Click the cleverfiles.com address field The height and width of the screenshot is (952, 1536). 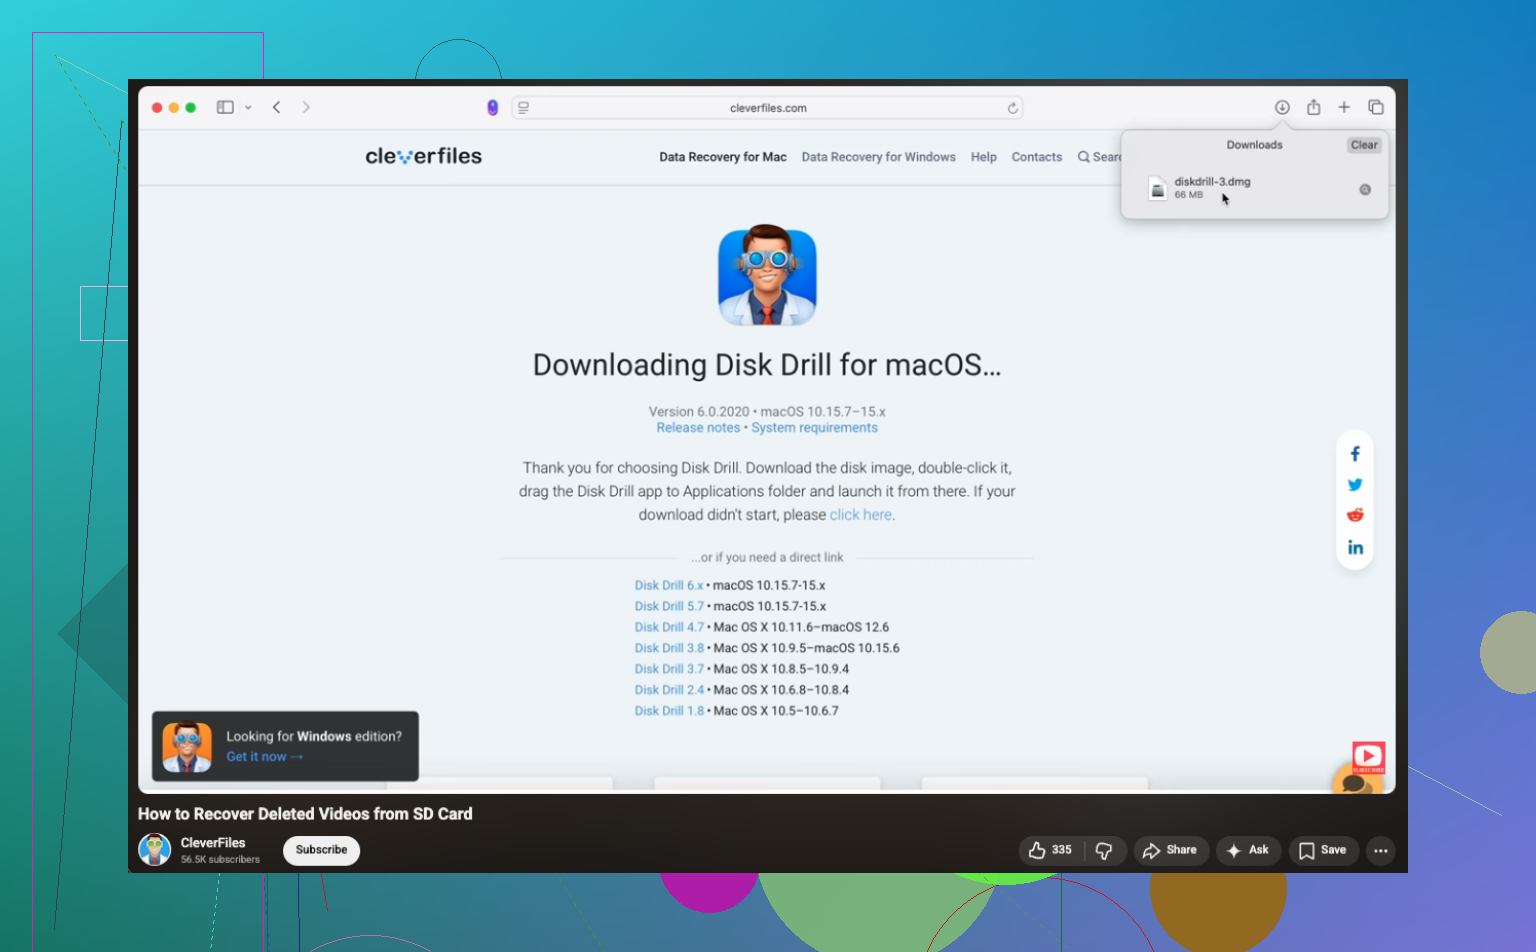coord(767,108)
